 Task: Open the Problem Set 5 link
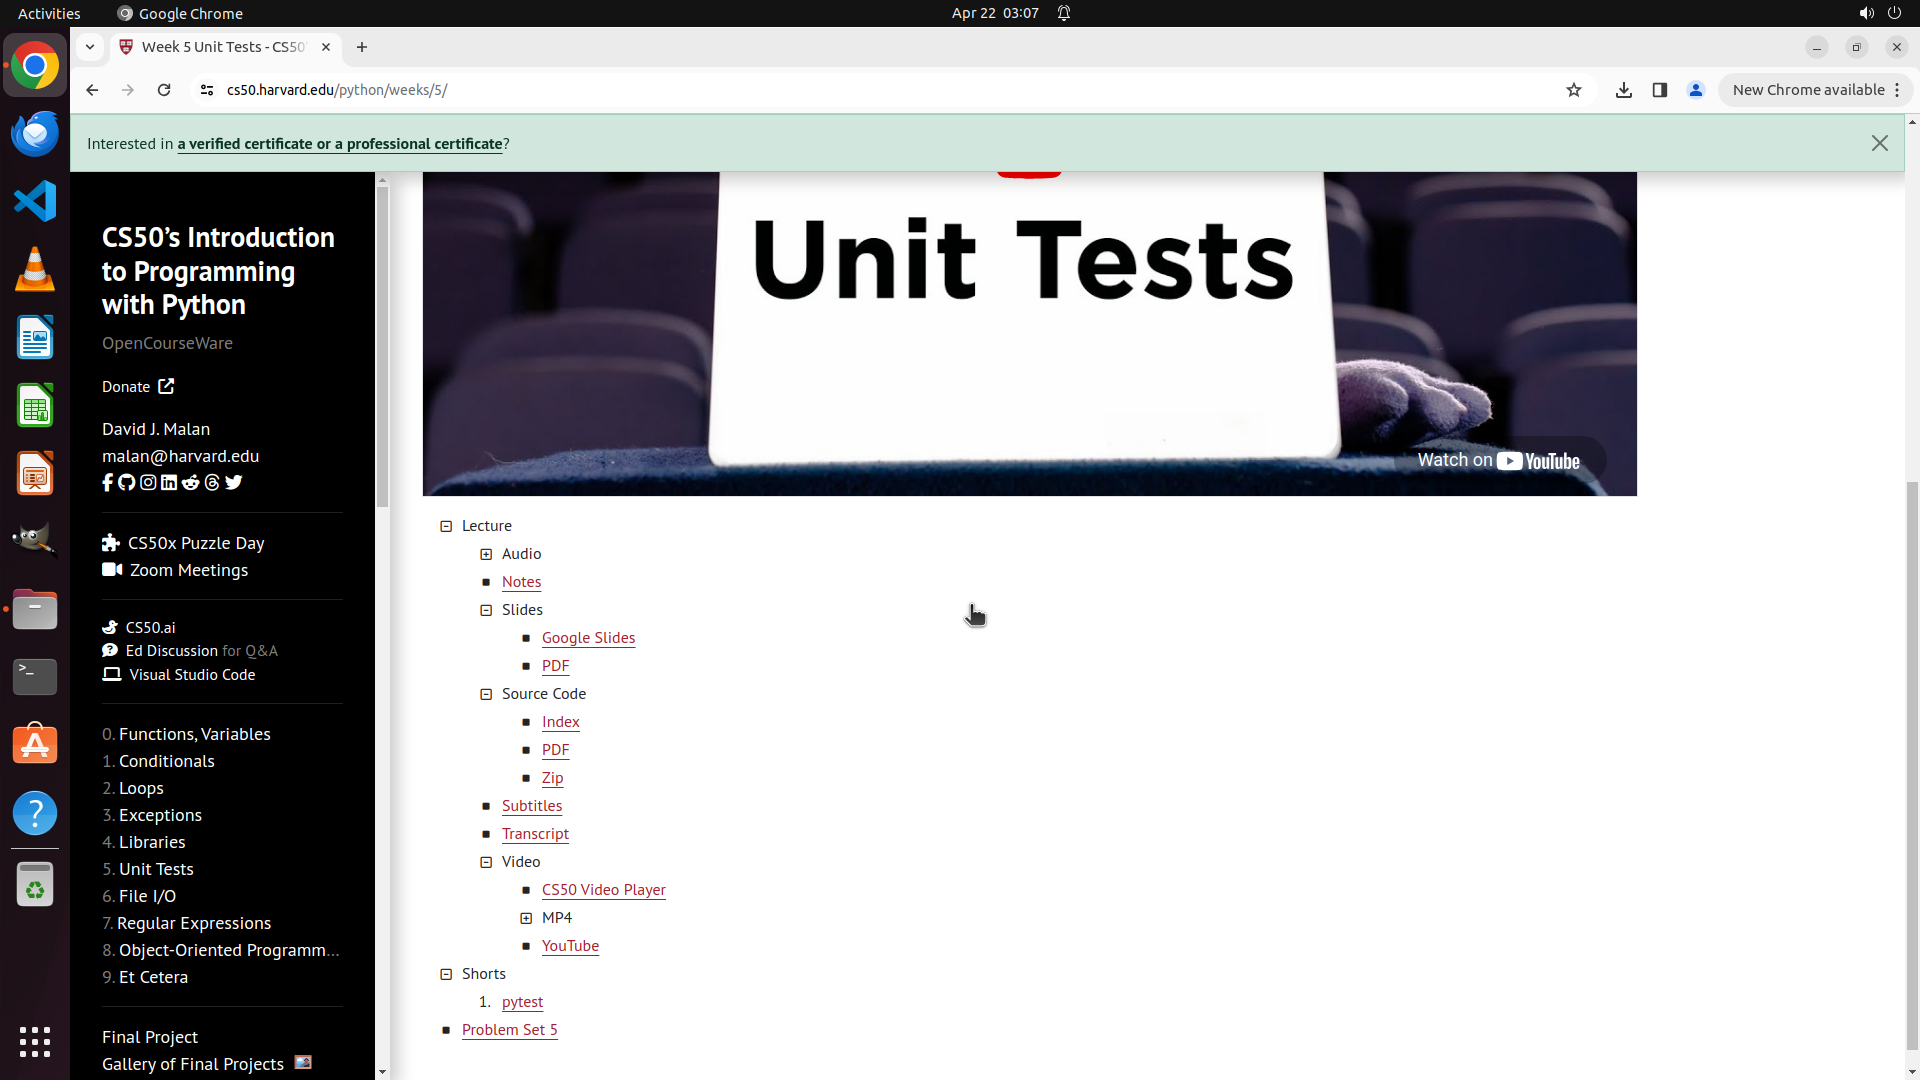click(509, 1030)
